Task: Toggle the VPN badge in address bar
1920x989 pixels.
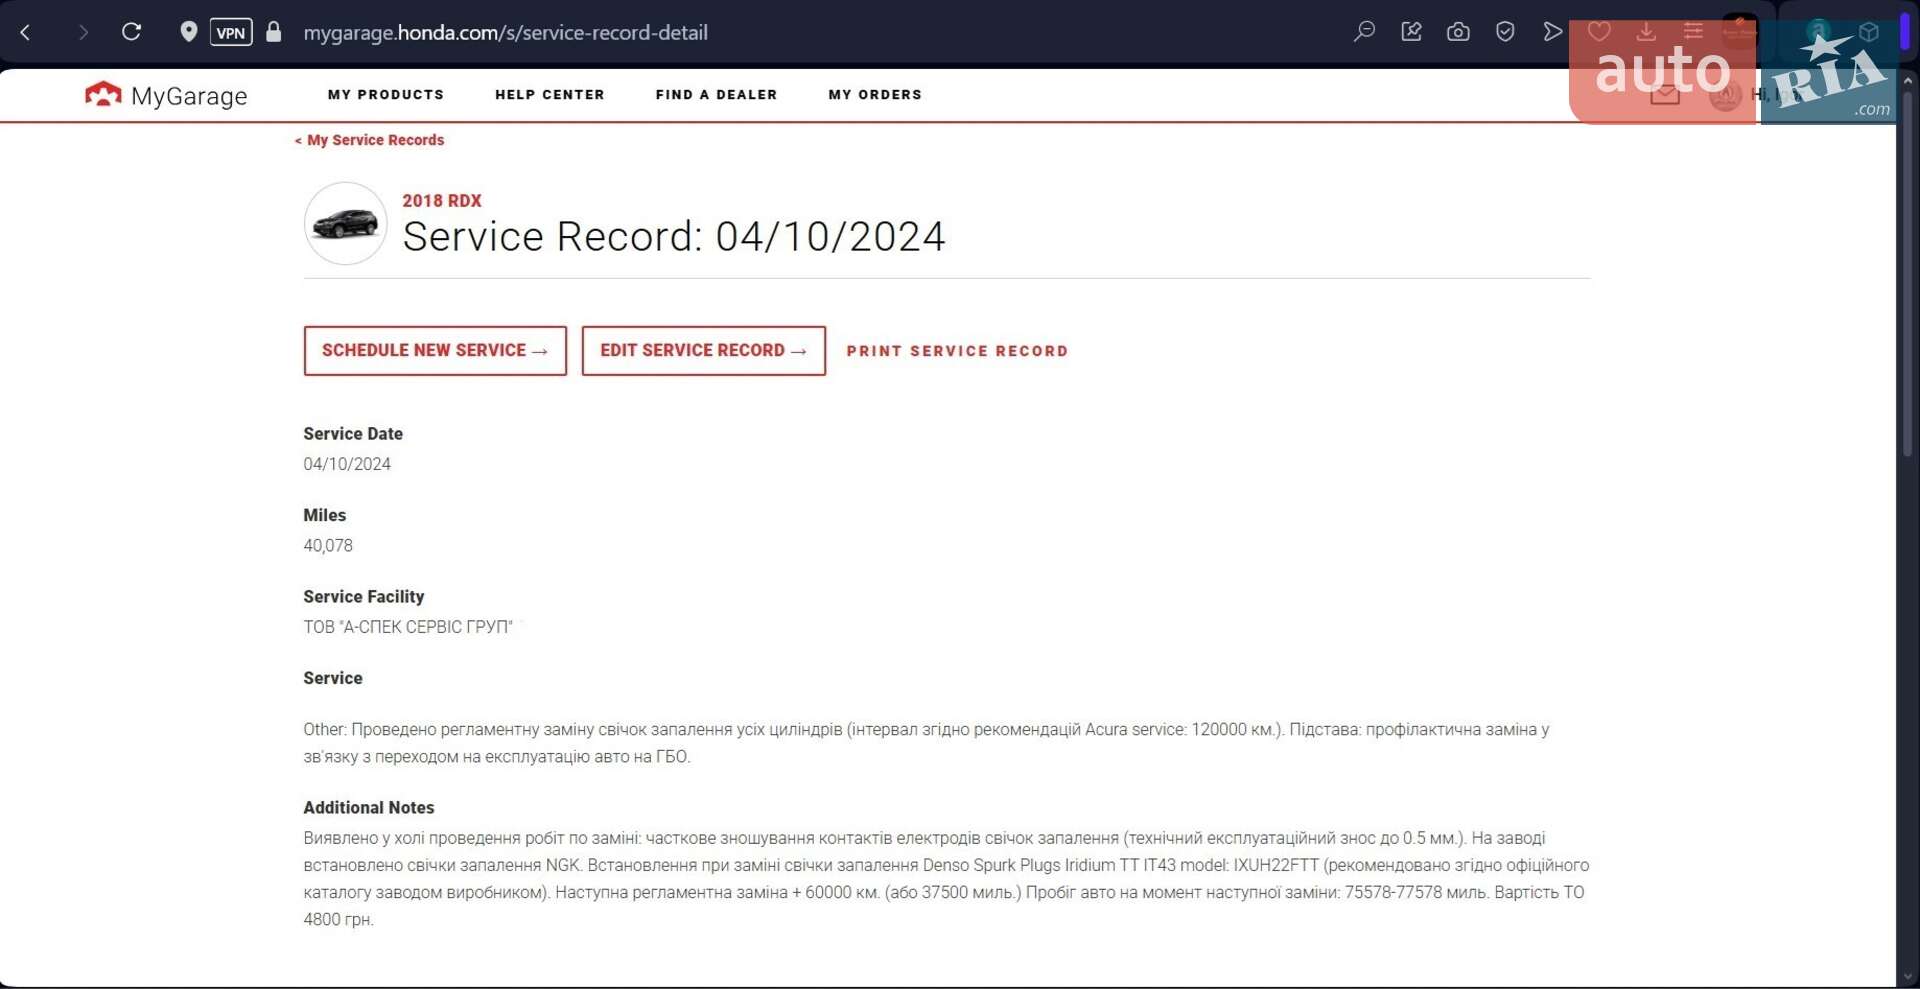Action: click(231, 32)
